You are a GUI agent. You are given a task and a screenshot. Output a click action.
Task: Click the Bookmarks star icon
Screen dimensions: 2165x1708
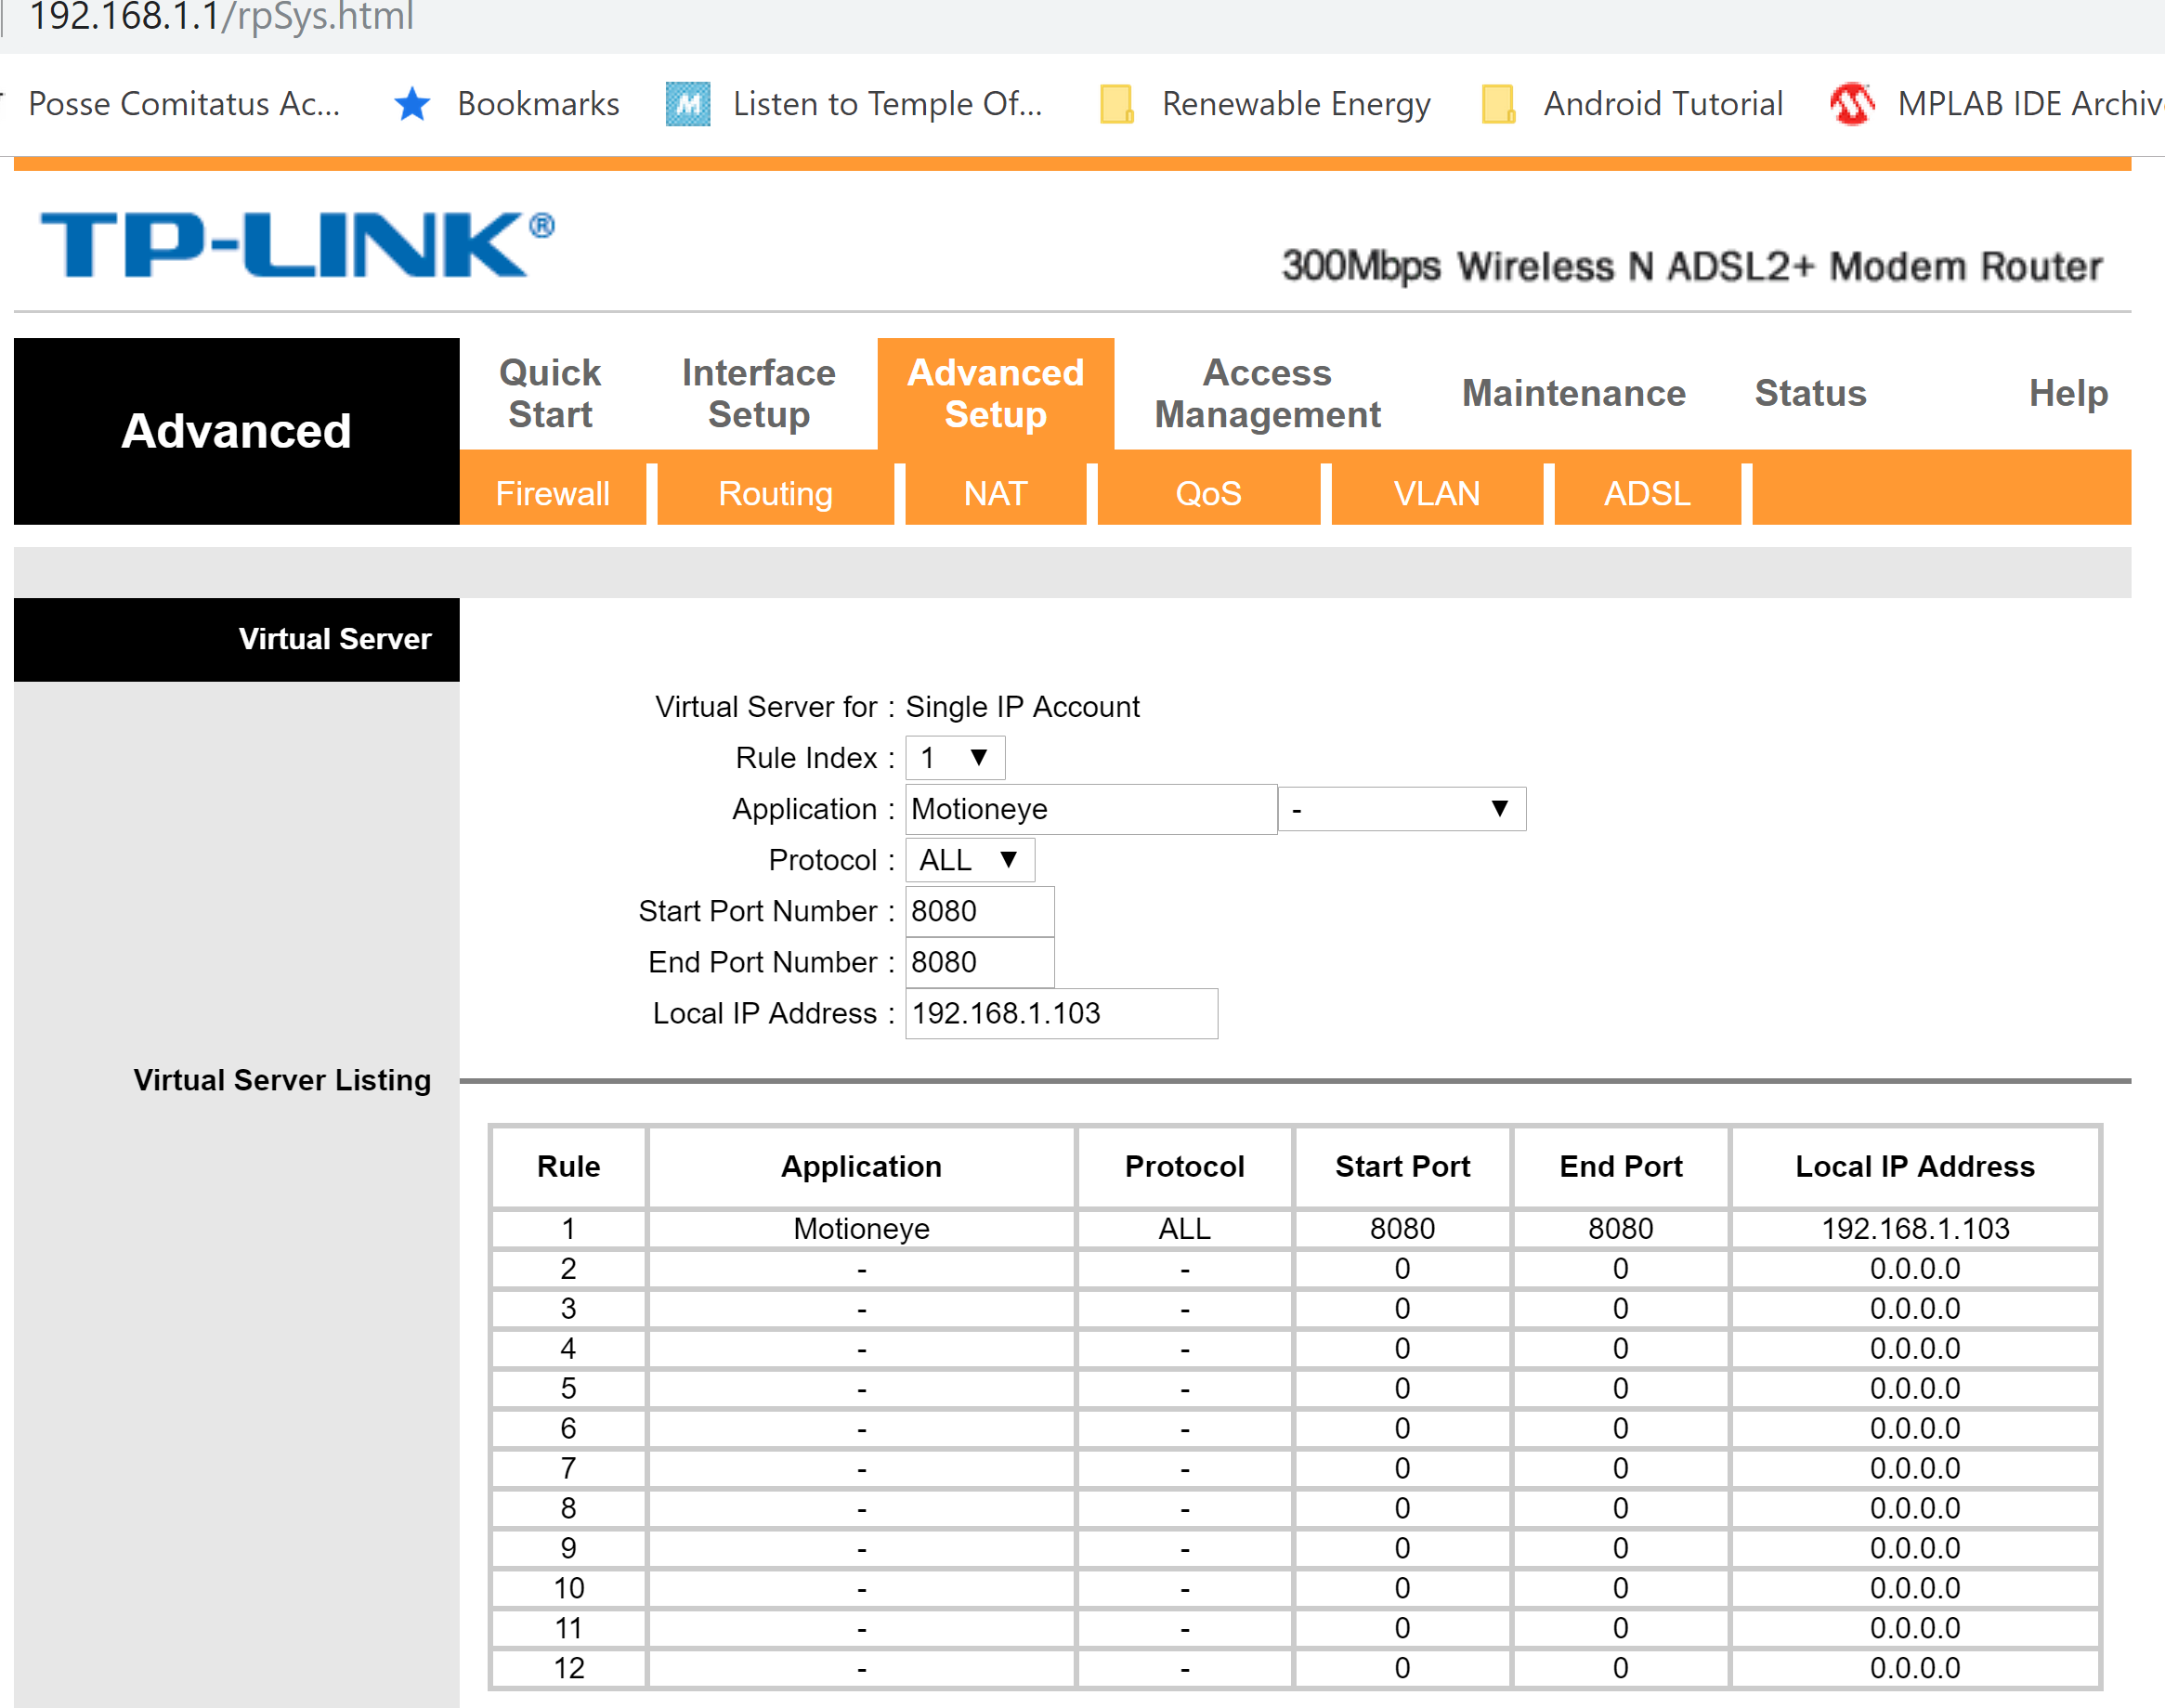412,104
